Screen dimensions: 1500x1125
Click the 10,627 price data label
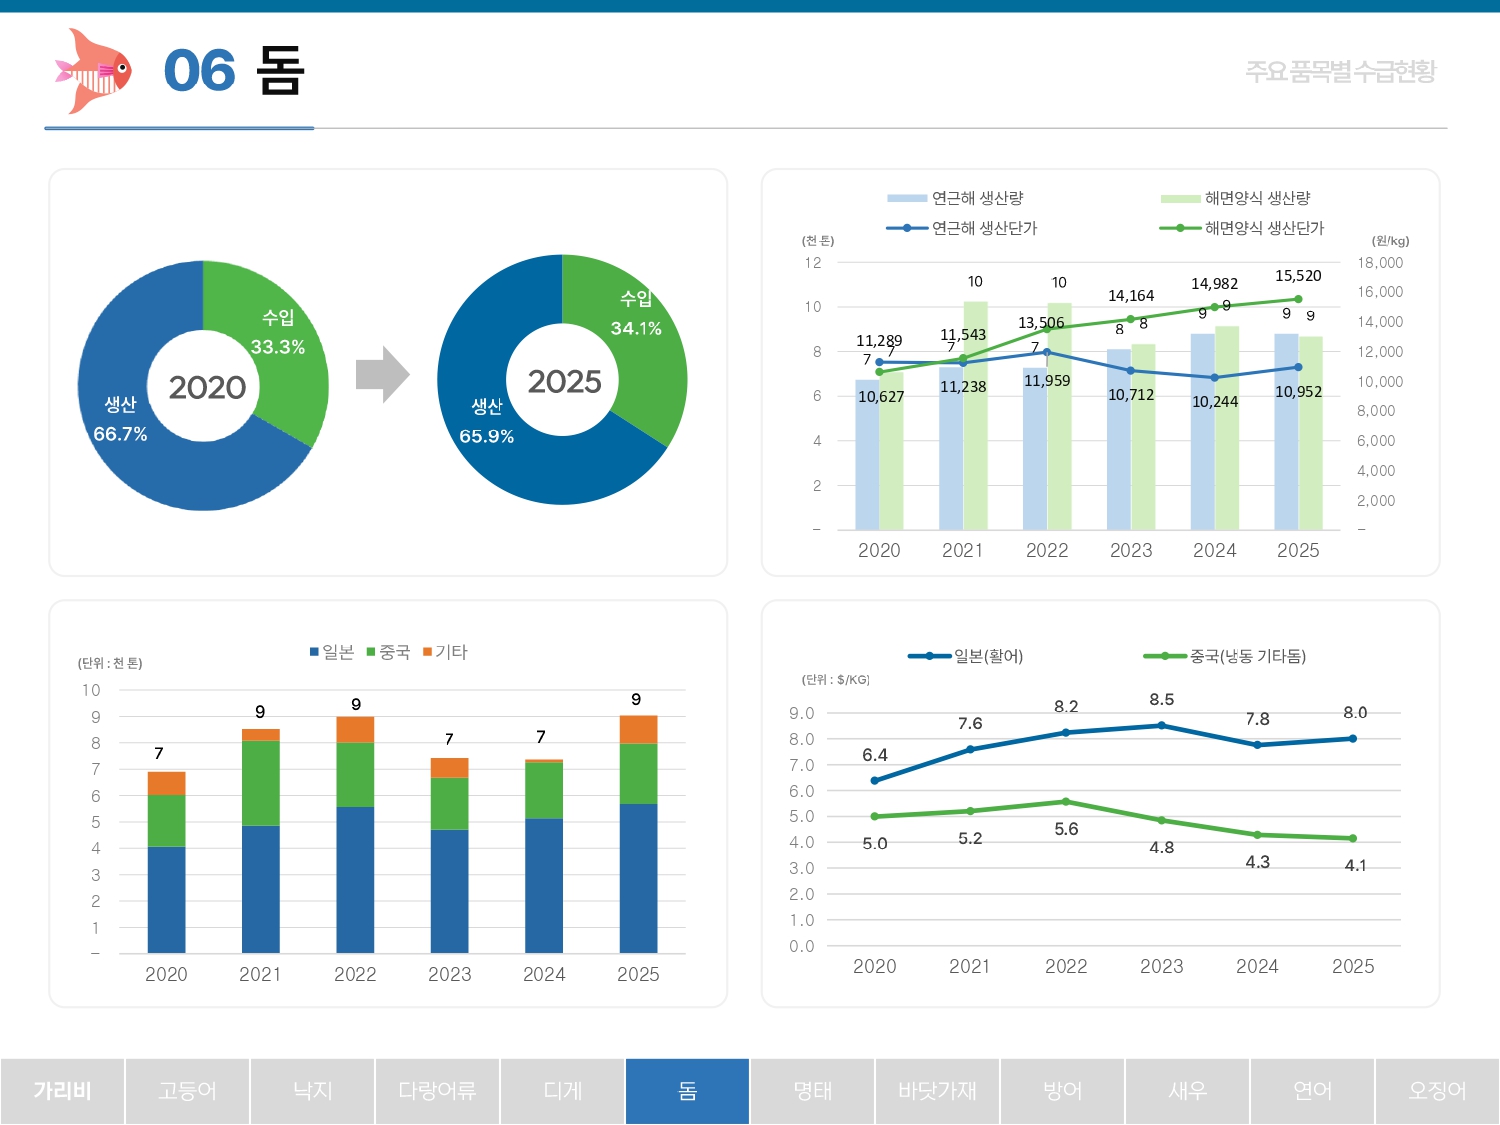[x=881, y=397]
